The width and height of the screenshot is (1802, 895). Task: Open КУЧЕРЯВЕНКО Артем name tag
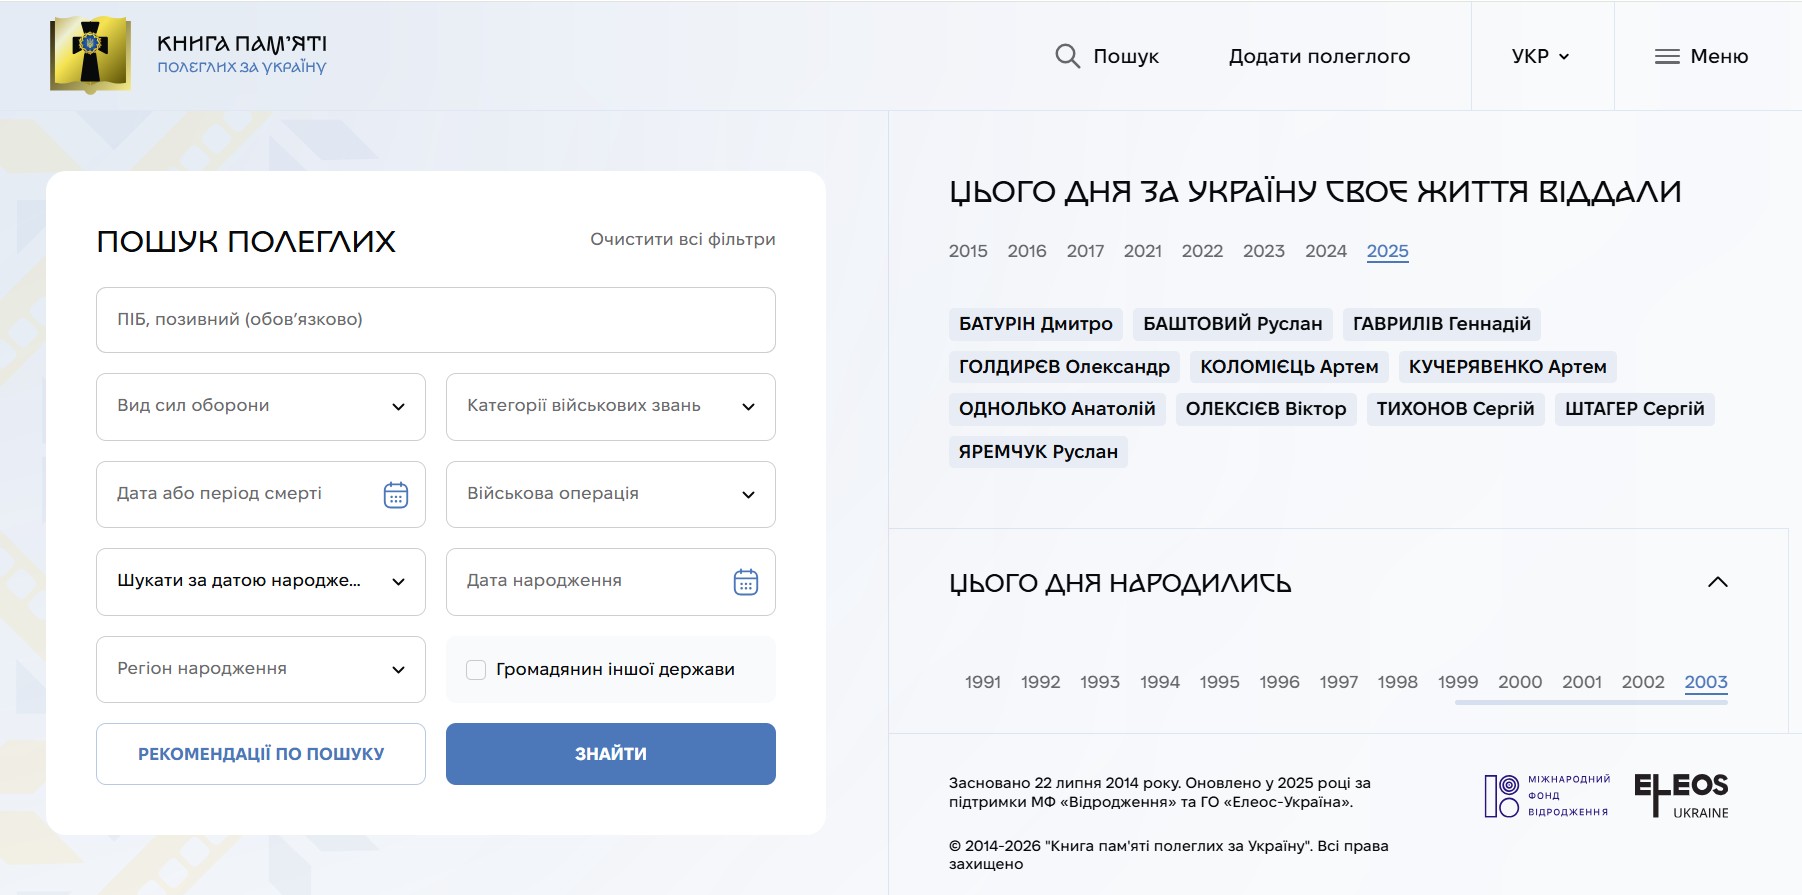[1508, 367]
